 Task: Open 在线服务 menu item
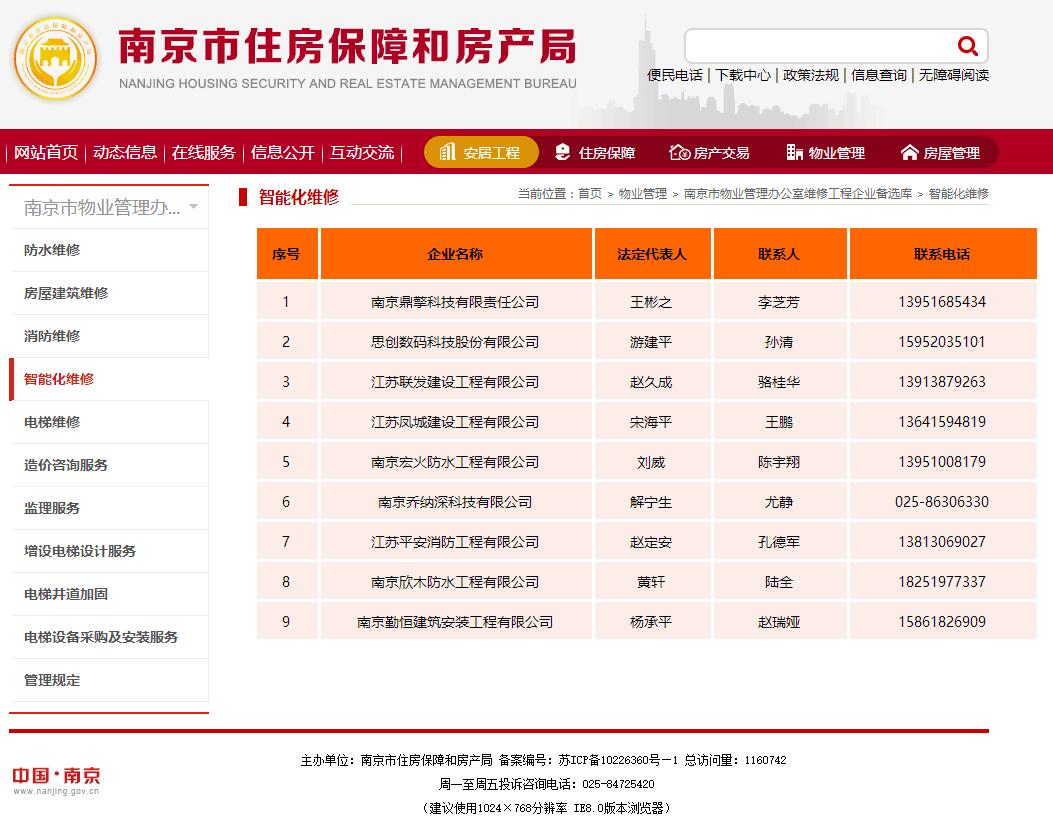(203, 152)
